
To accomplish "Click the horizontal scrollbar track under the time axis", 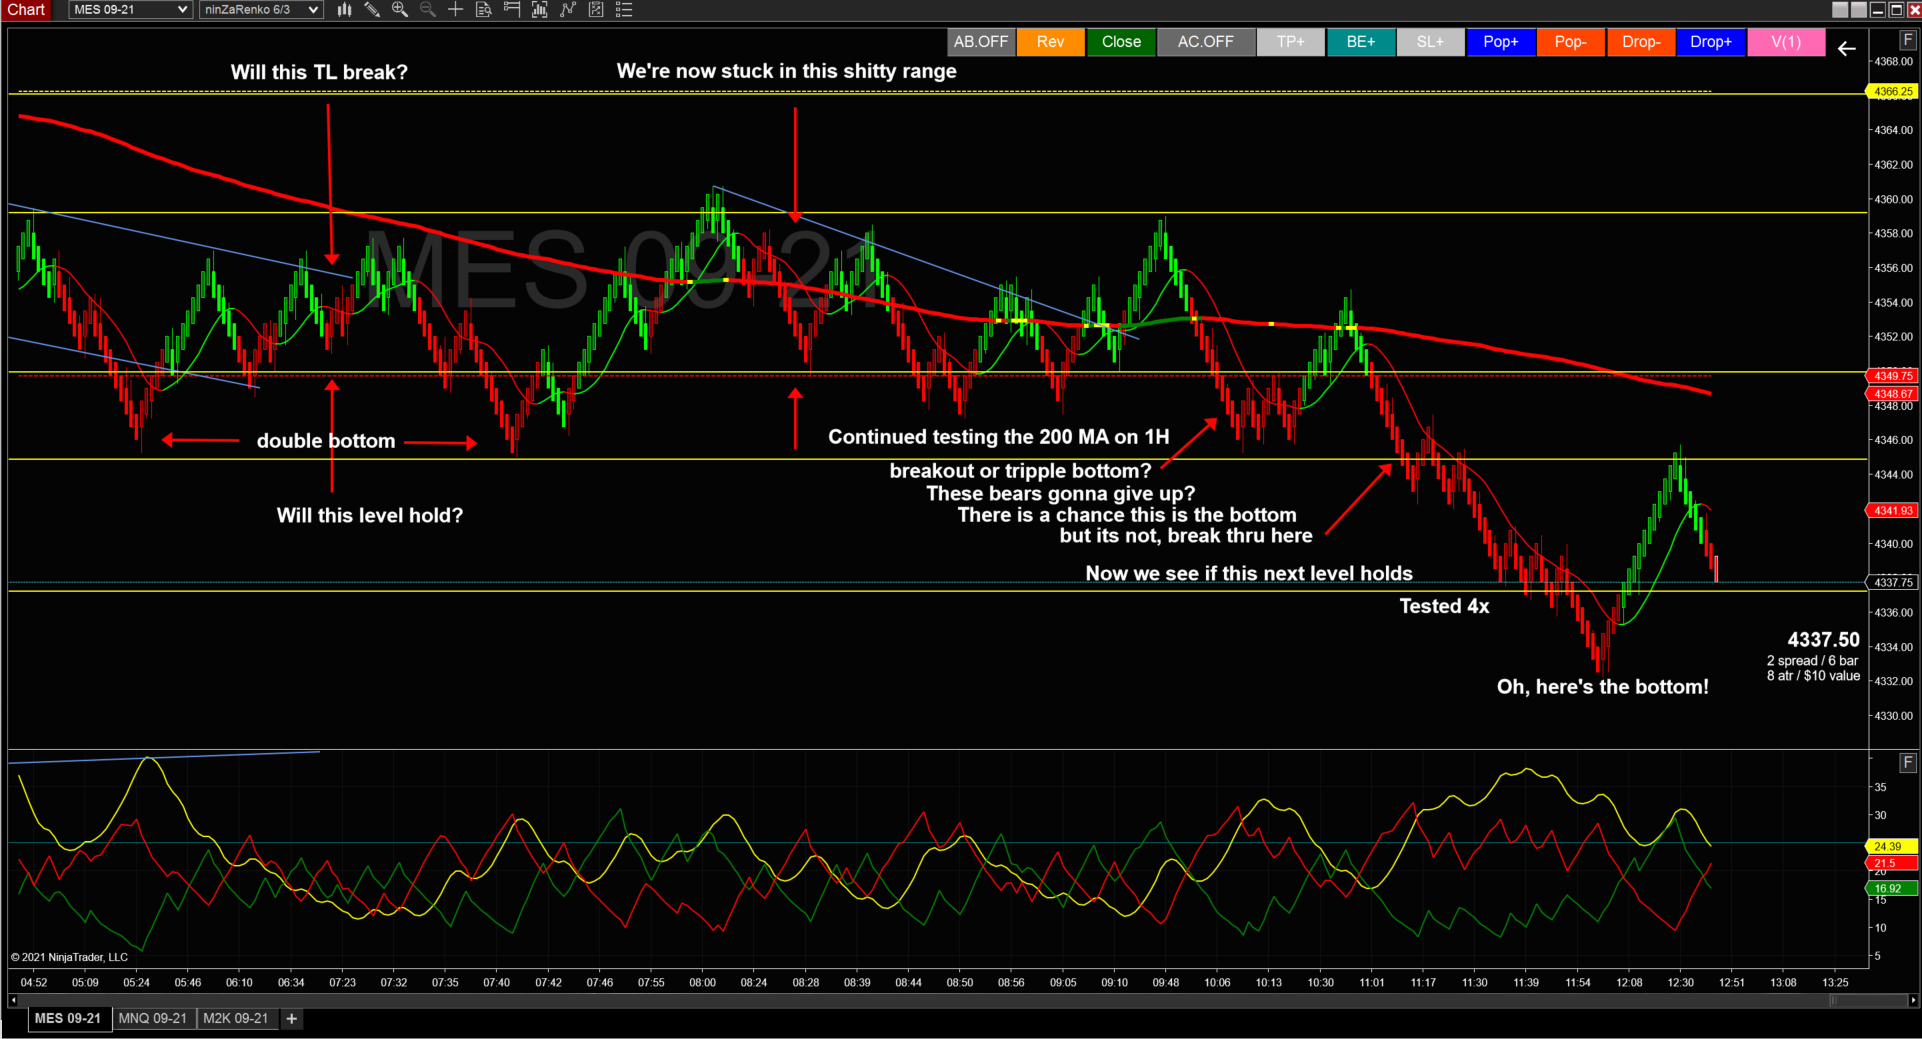I will (x=960, y=1000).
